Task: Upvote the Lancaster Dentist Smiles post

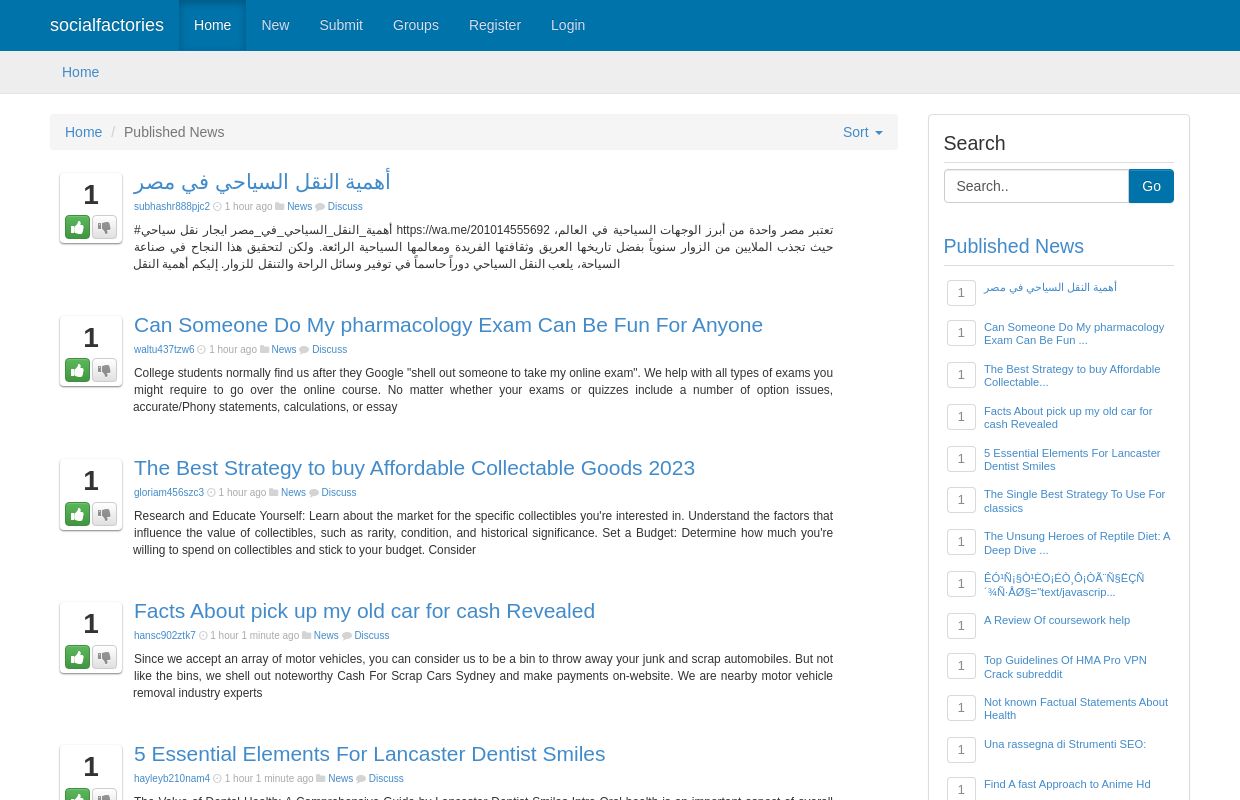Action: coord(77,794)
